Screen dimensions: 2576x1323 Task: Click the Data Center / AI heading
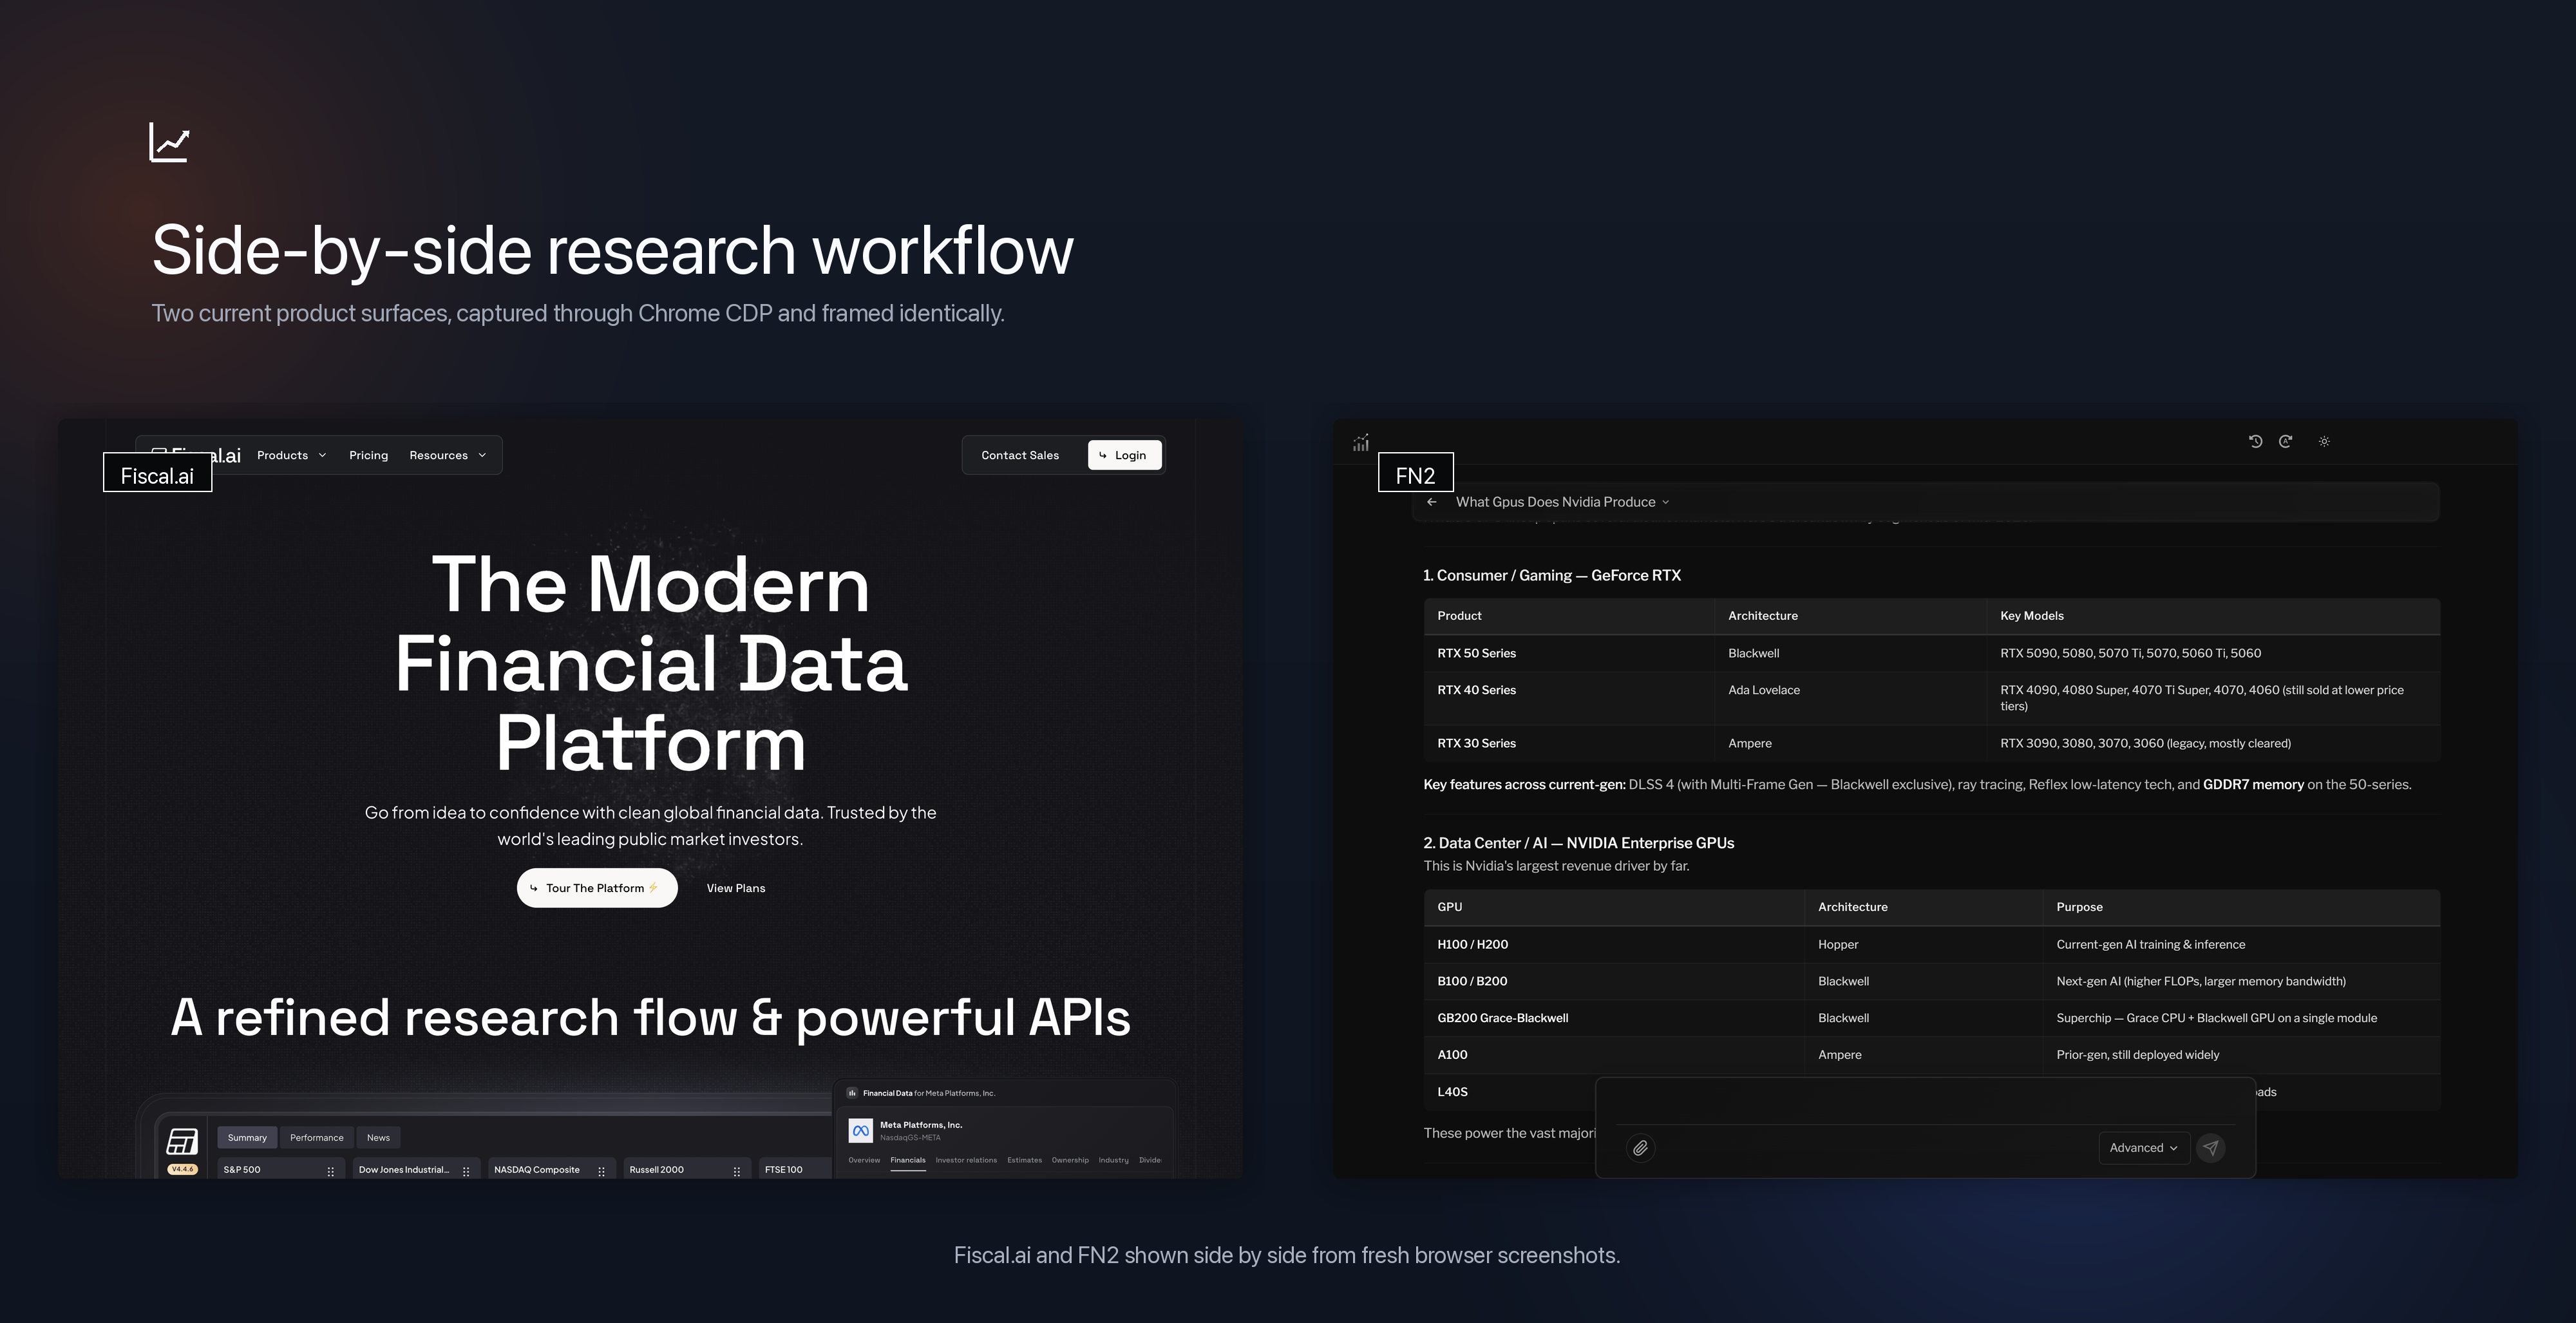click(x=1578, y=843)
